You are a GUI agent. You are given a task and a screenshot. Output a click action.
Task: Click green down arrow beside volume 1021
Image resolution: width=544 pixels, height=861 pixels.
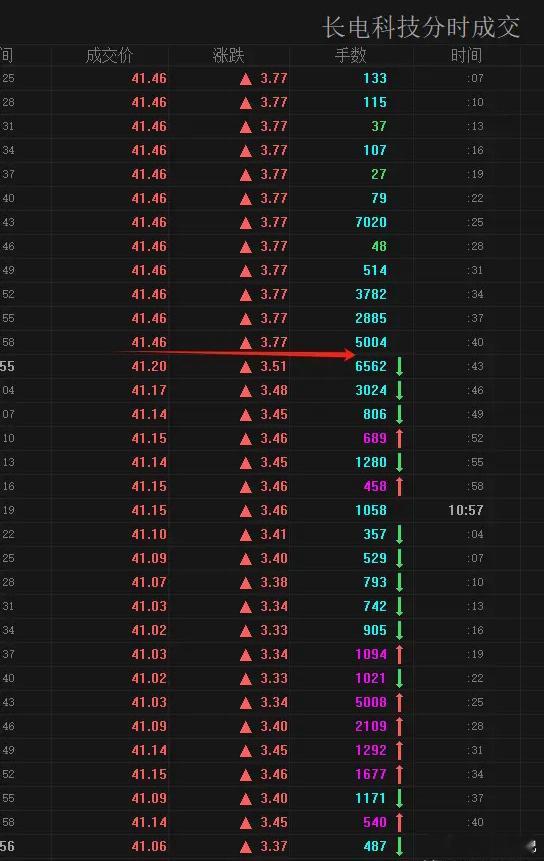coord(400,678)
